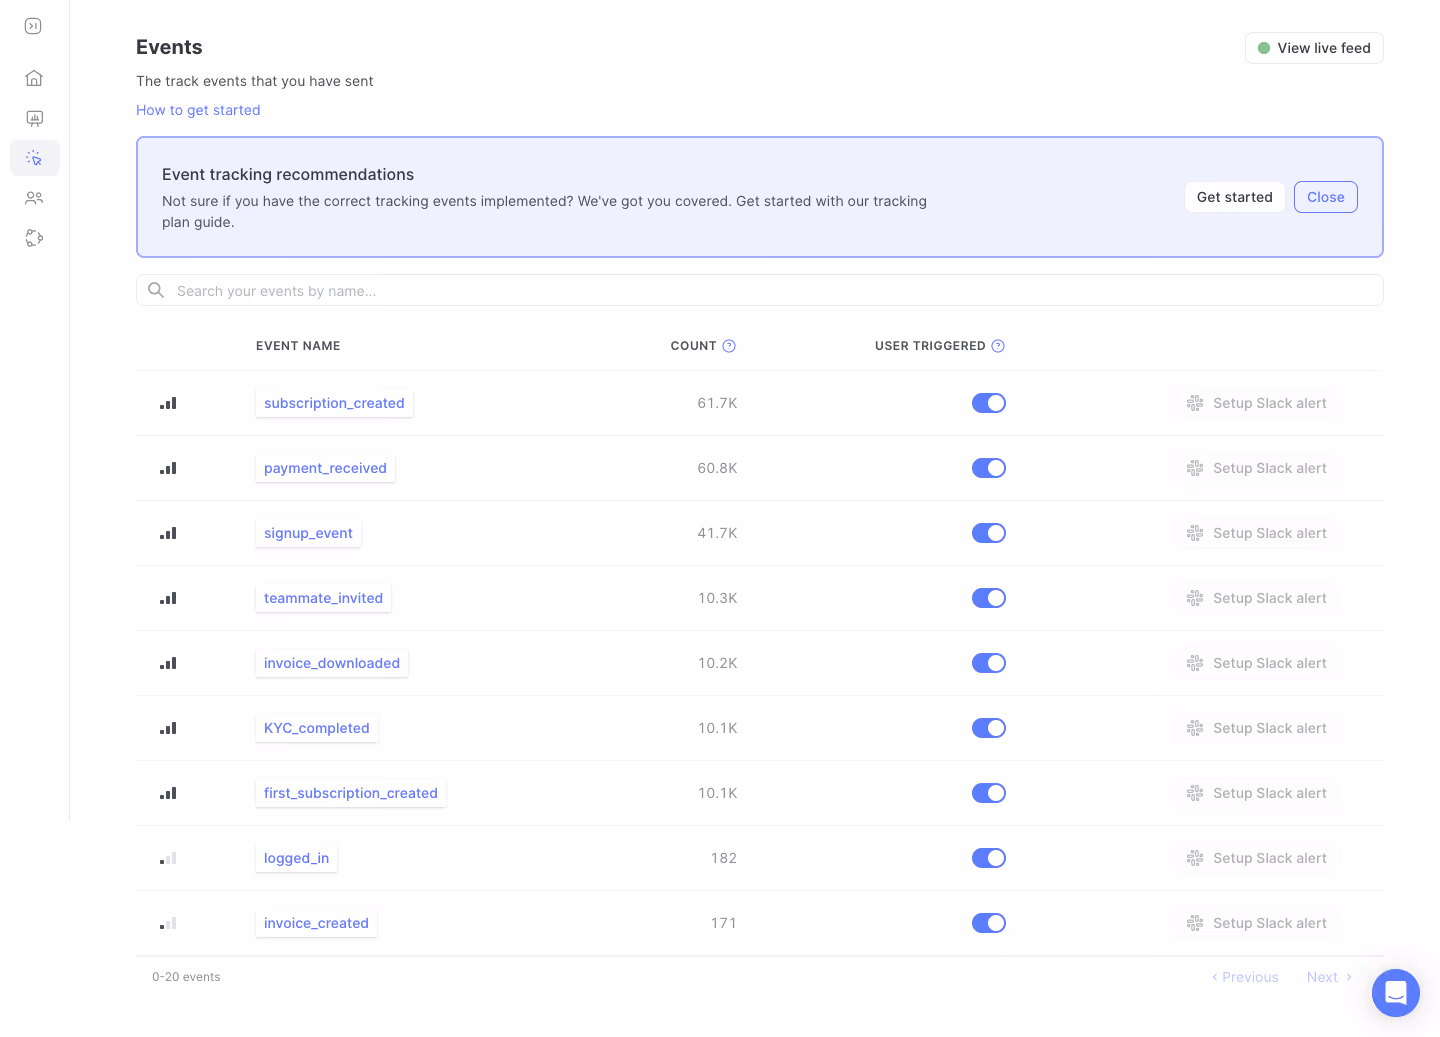1440x1037 pixels.
Task: Switch off user triggered for teammate_invited
Action: [989, 598]
